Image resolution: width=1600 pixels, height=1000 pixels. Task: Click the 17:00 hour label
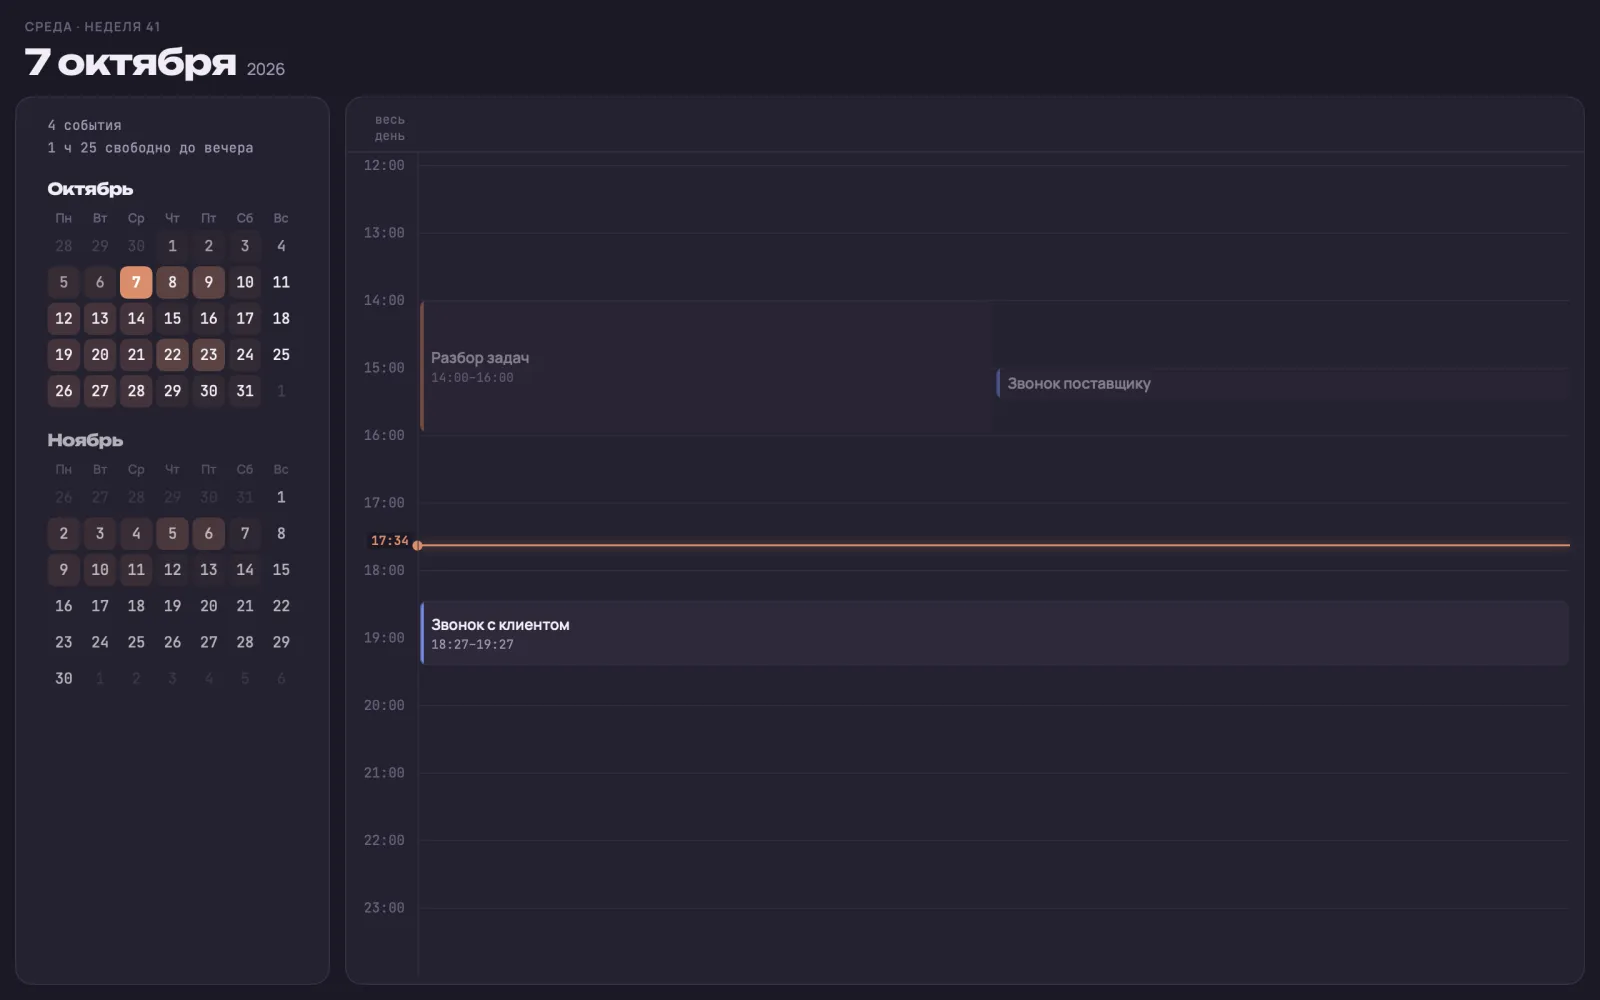coord(384,503)
